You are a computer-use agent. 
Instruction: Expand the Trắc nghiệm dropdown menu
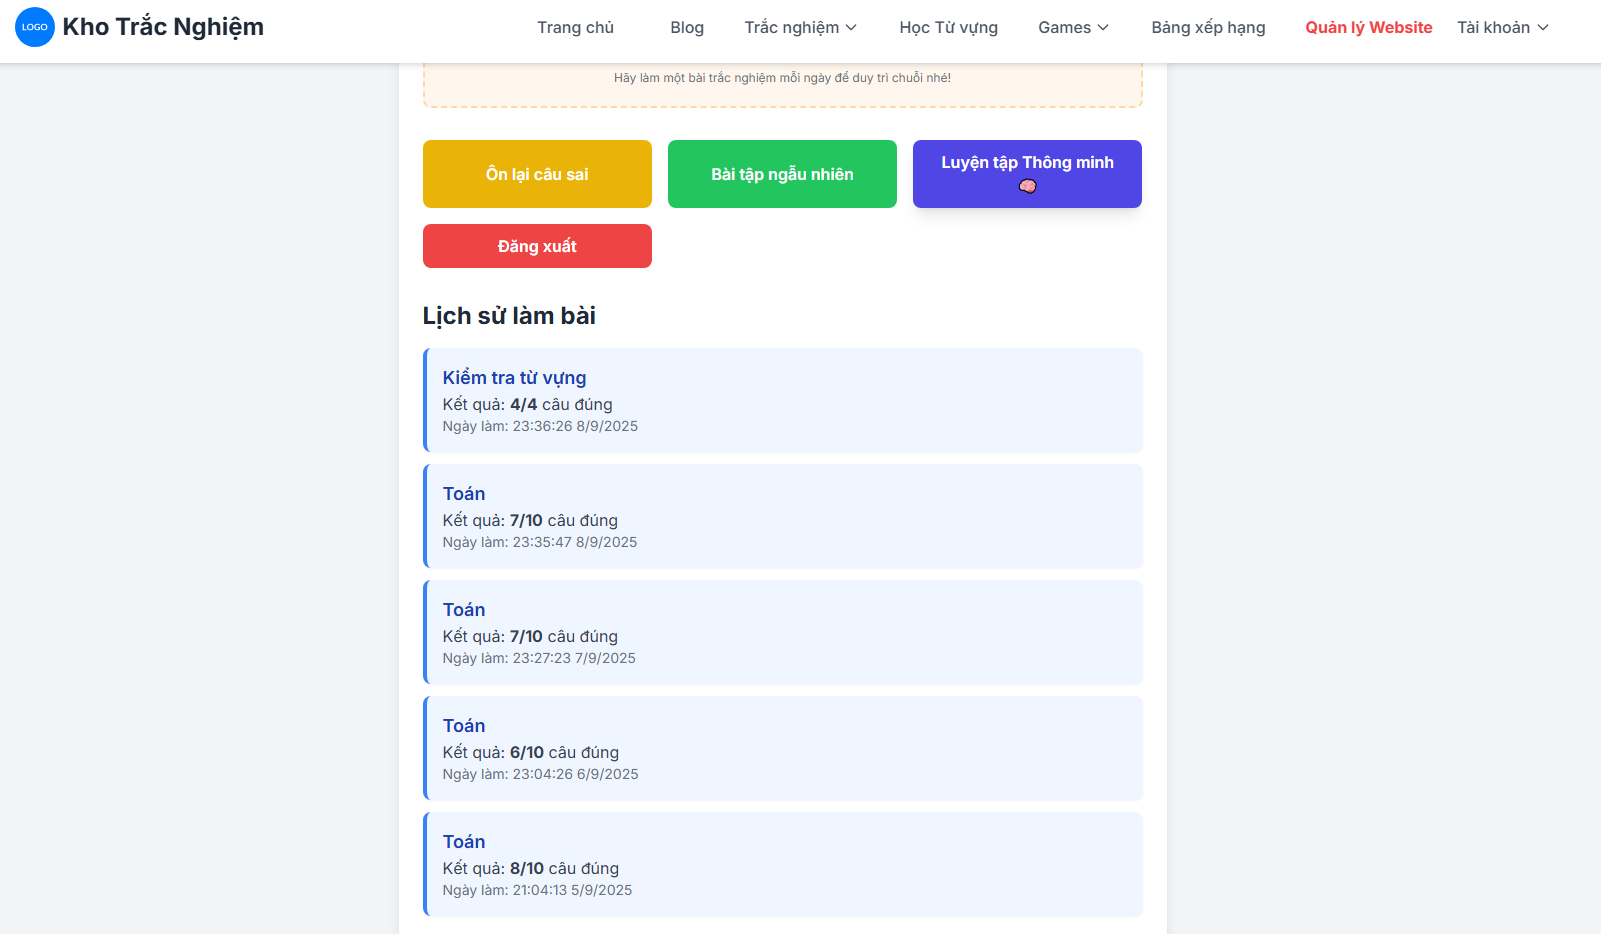pos(800,28)
